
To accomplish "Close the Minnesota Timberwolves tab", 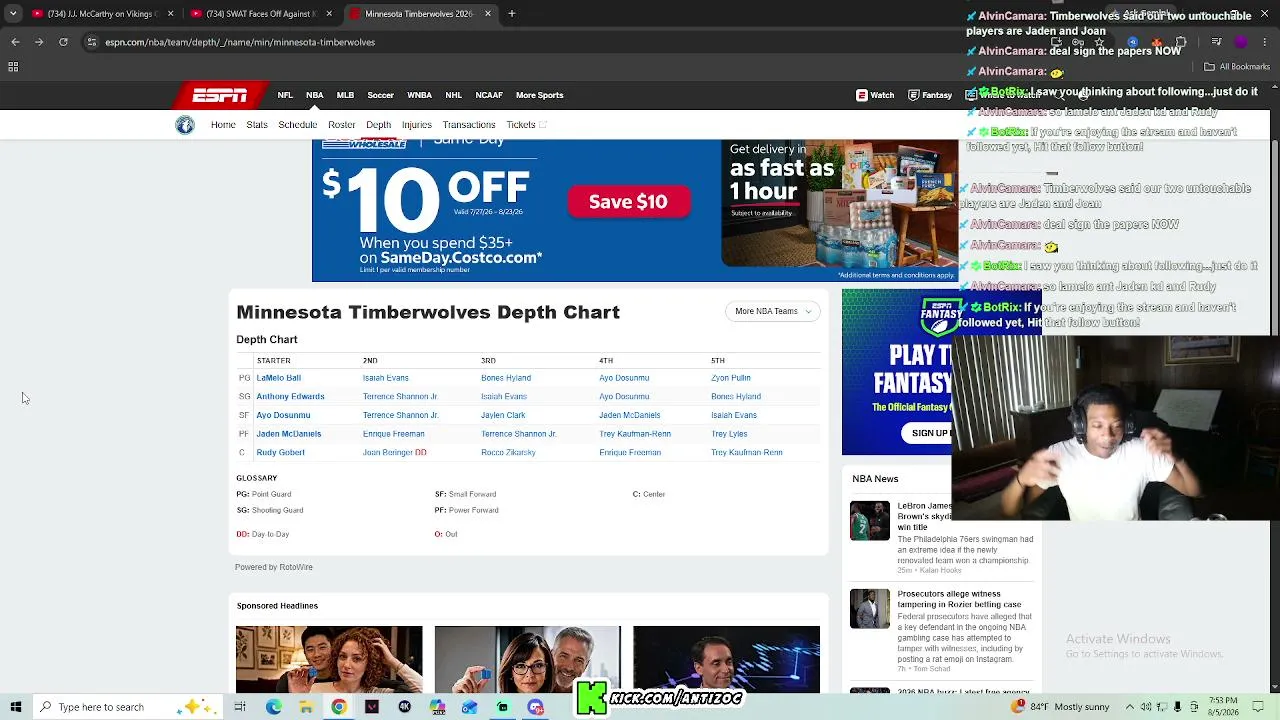I will (x=488, y=14).
